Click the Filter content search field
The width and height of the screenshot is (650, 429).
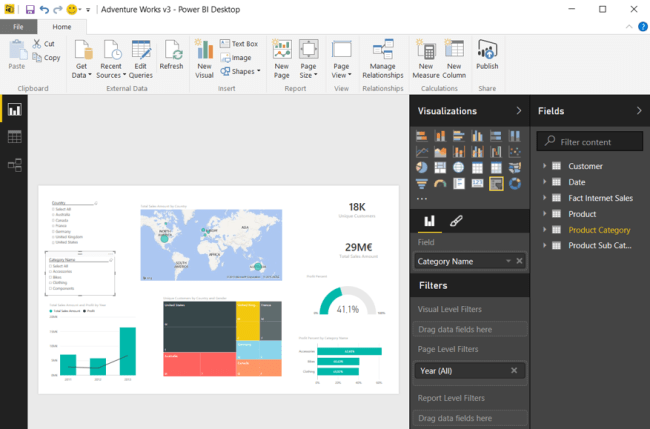[x=590, y=142]
